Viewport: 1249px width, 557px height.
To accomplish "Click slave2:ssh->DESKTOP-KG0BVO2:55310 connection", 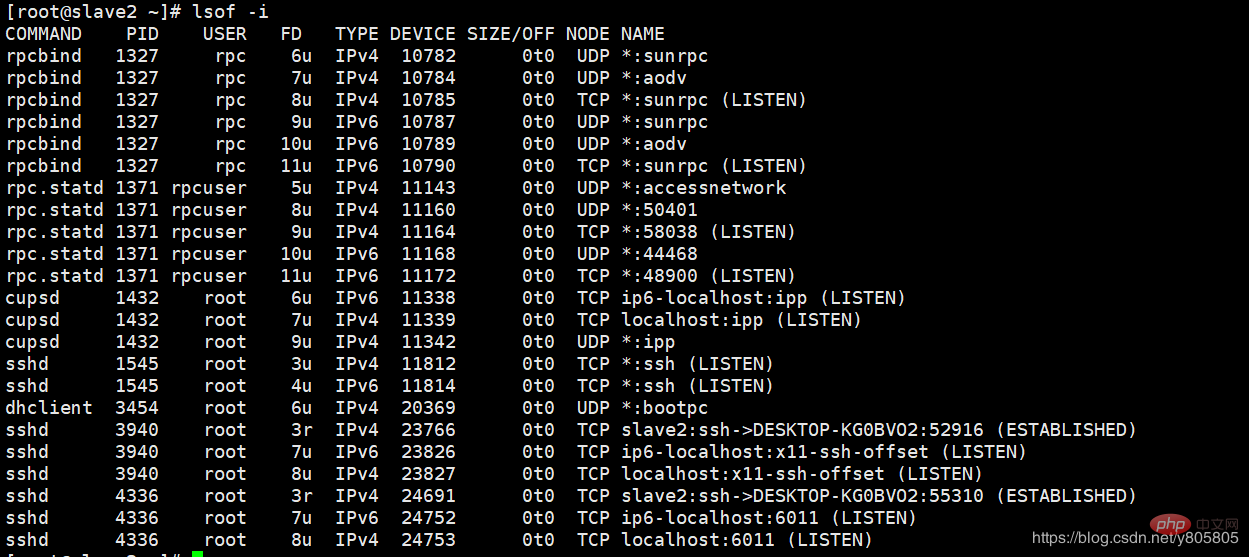I will coord(802,496).
